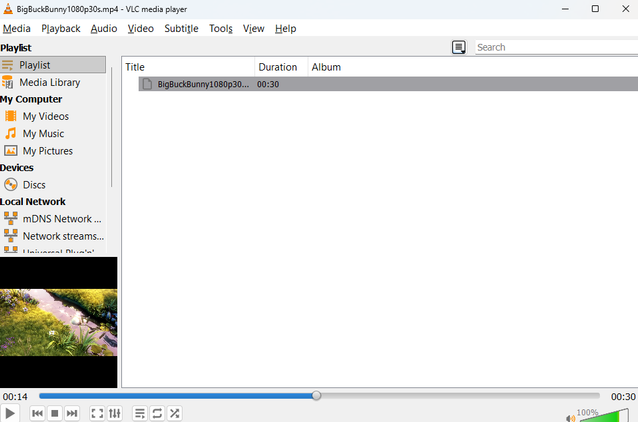Open the Subtitle menu
Viewport: 638px width, 422px height.
pyautogui.click(x=181, y=28)
